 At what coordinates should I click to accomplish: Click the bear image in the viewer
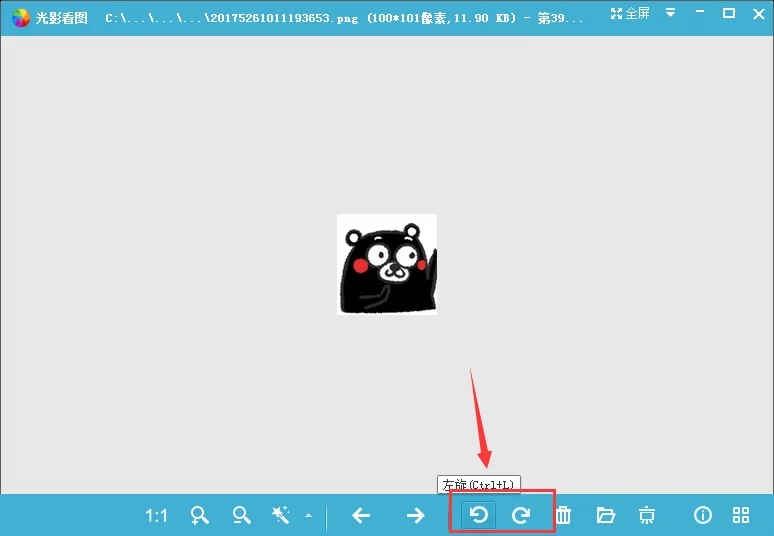point(387,265)
